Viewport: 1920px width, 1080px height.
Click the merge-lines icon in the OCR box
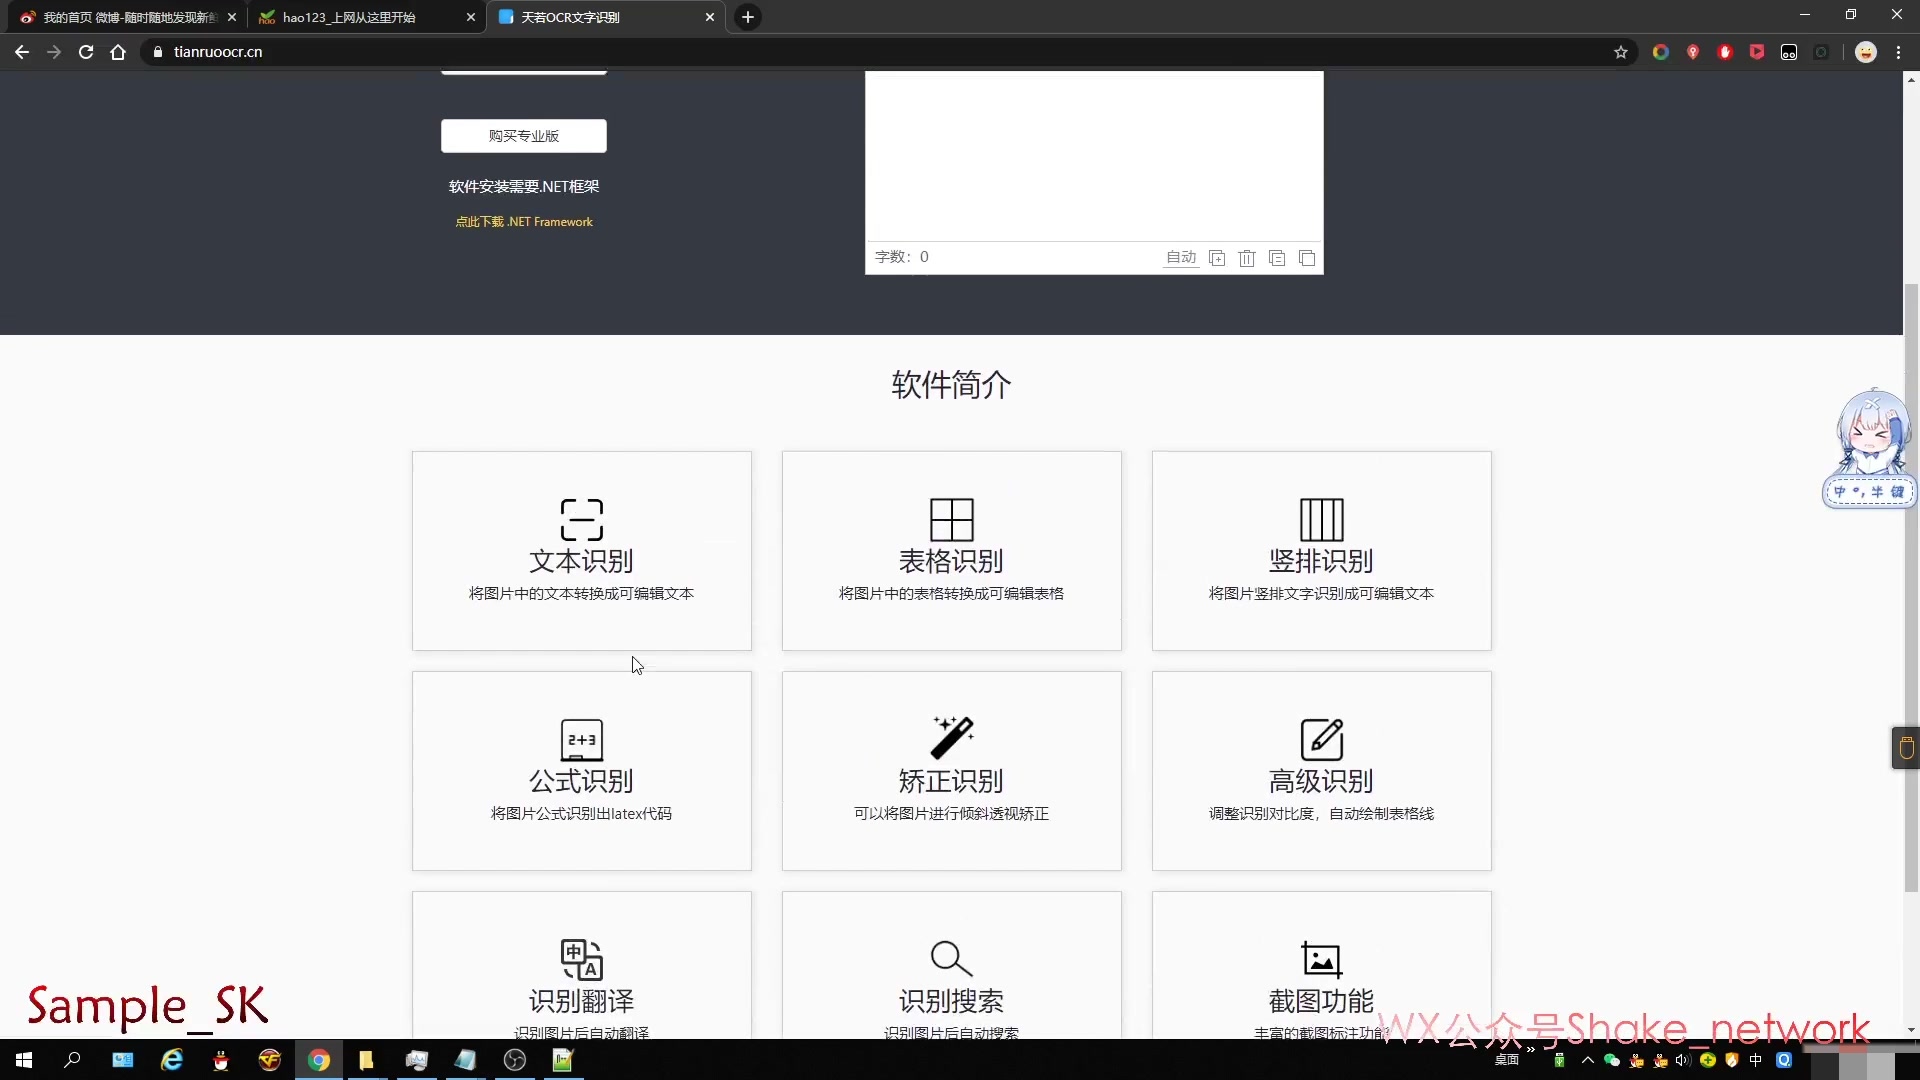tap(1277, 258)
